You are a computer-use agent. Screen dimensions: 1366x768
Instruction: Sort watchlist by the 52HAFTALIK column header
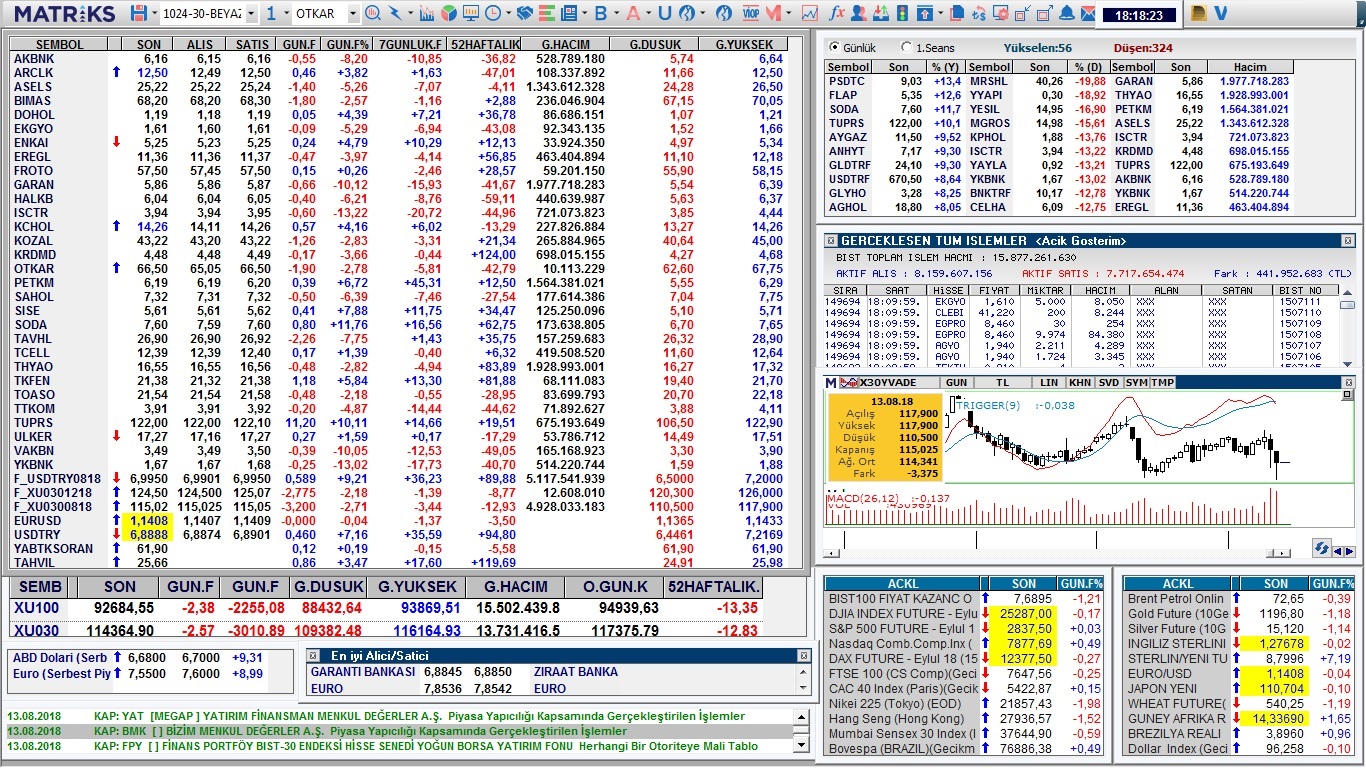coord(485,45)
